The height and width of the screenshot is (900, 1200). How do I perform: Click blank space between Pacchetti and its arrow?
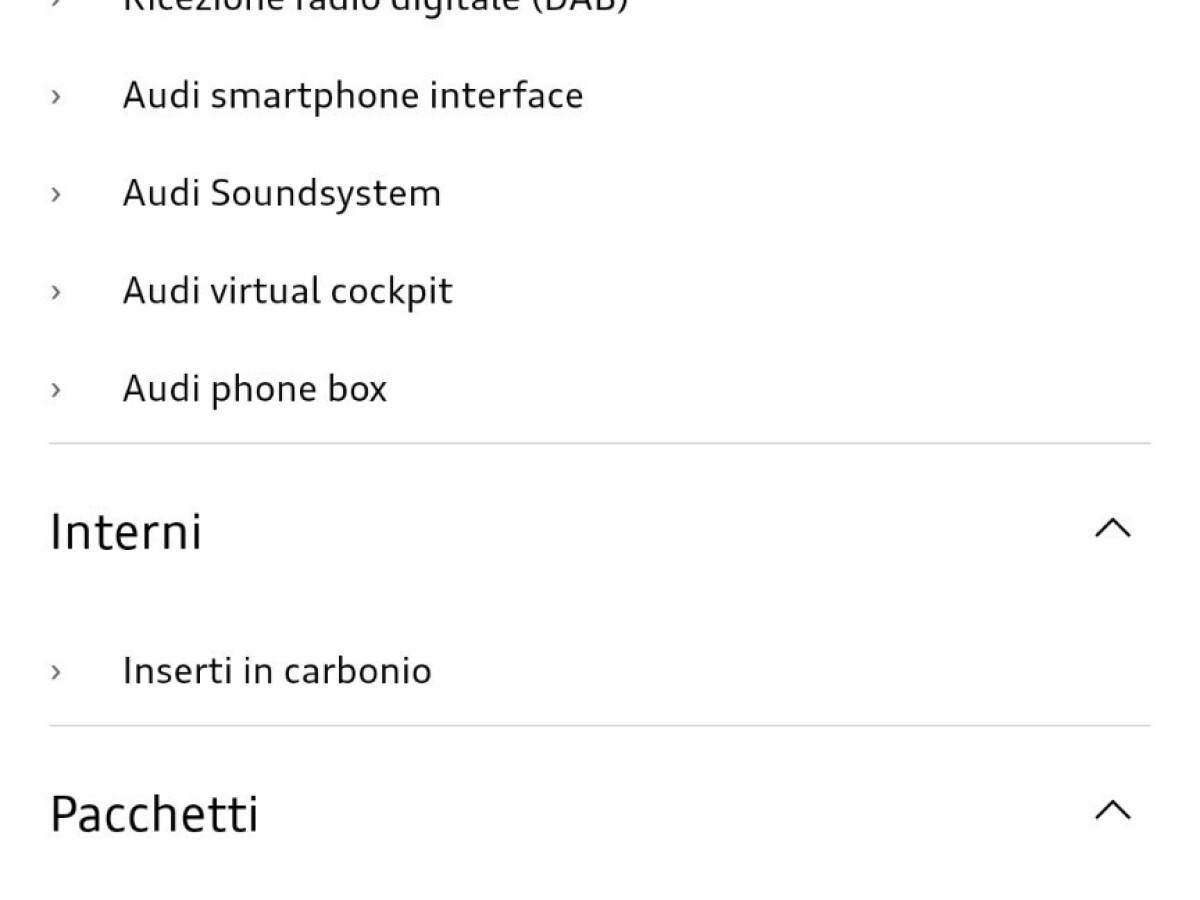click(x=670, y=812)
